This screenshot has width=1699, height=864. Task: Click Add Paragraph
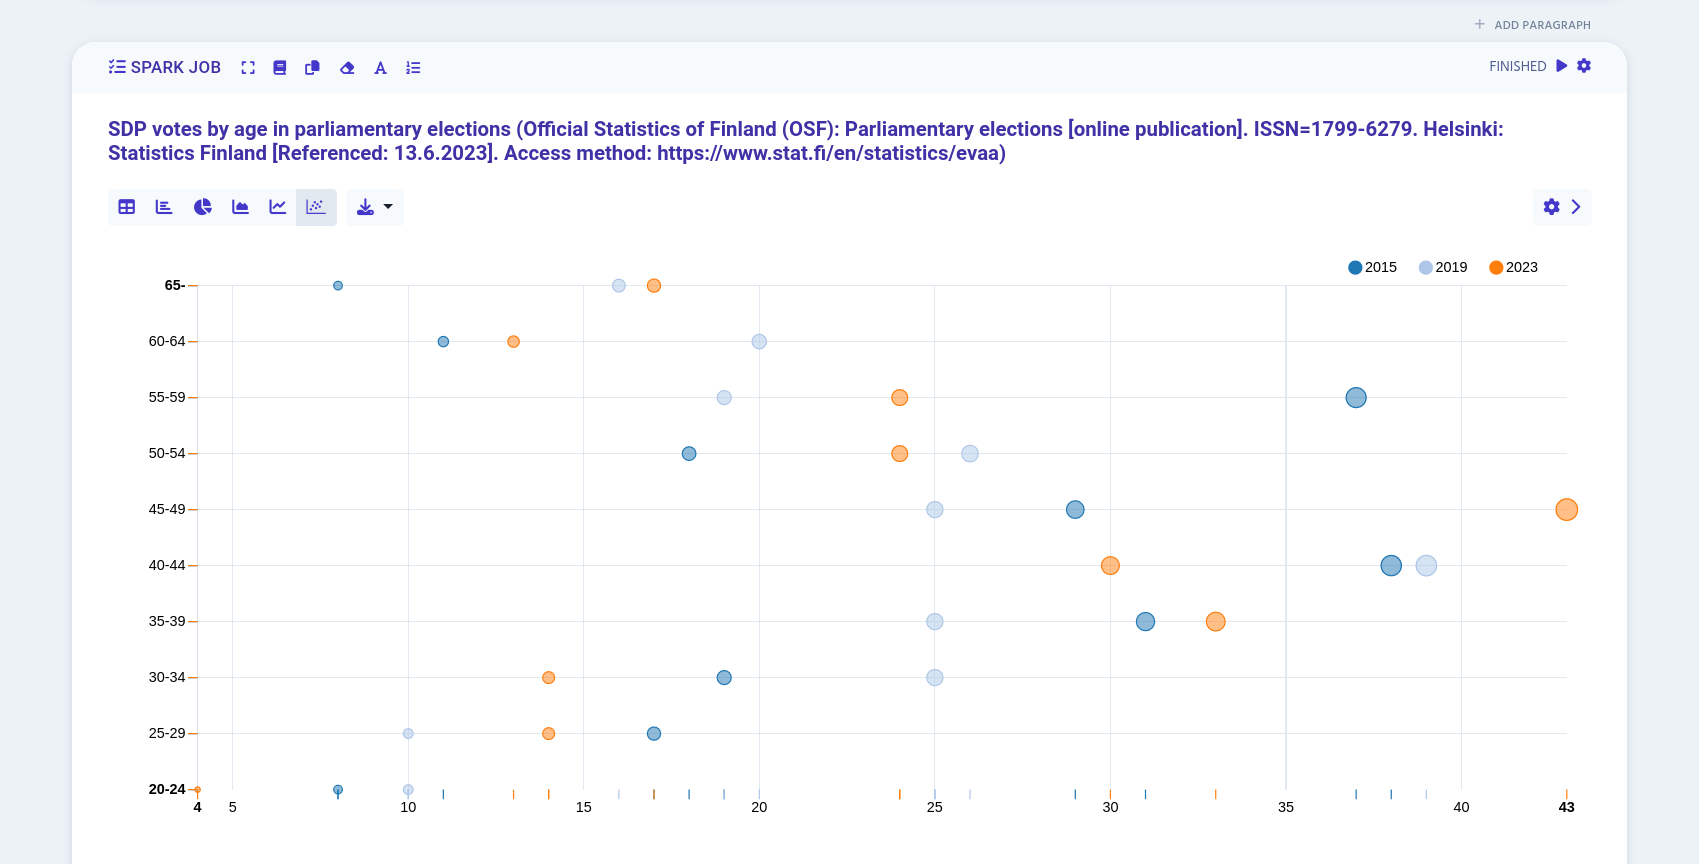tap(1532, 25)
